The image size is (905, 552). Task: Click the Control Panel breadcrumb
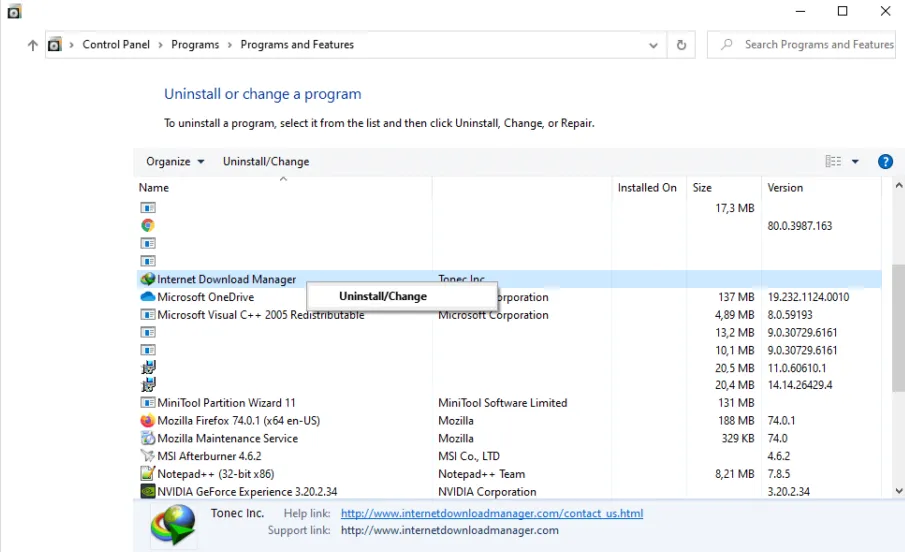click(x=116, y=44)
